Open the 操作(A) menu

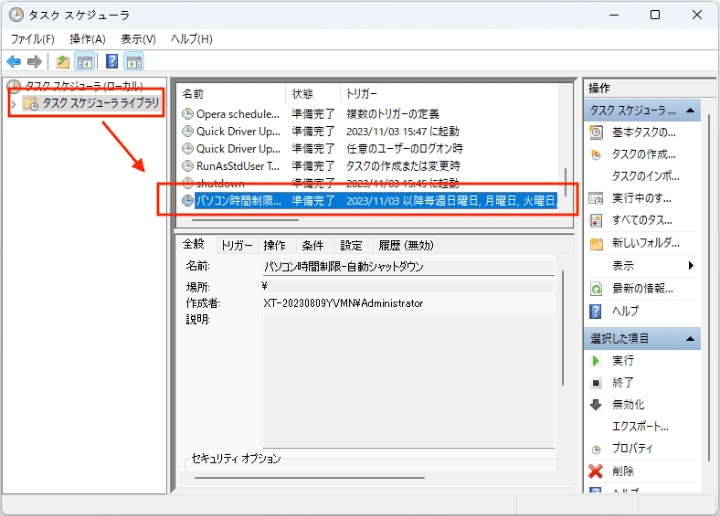coord(87,39)
